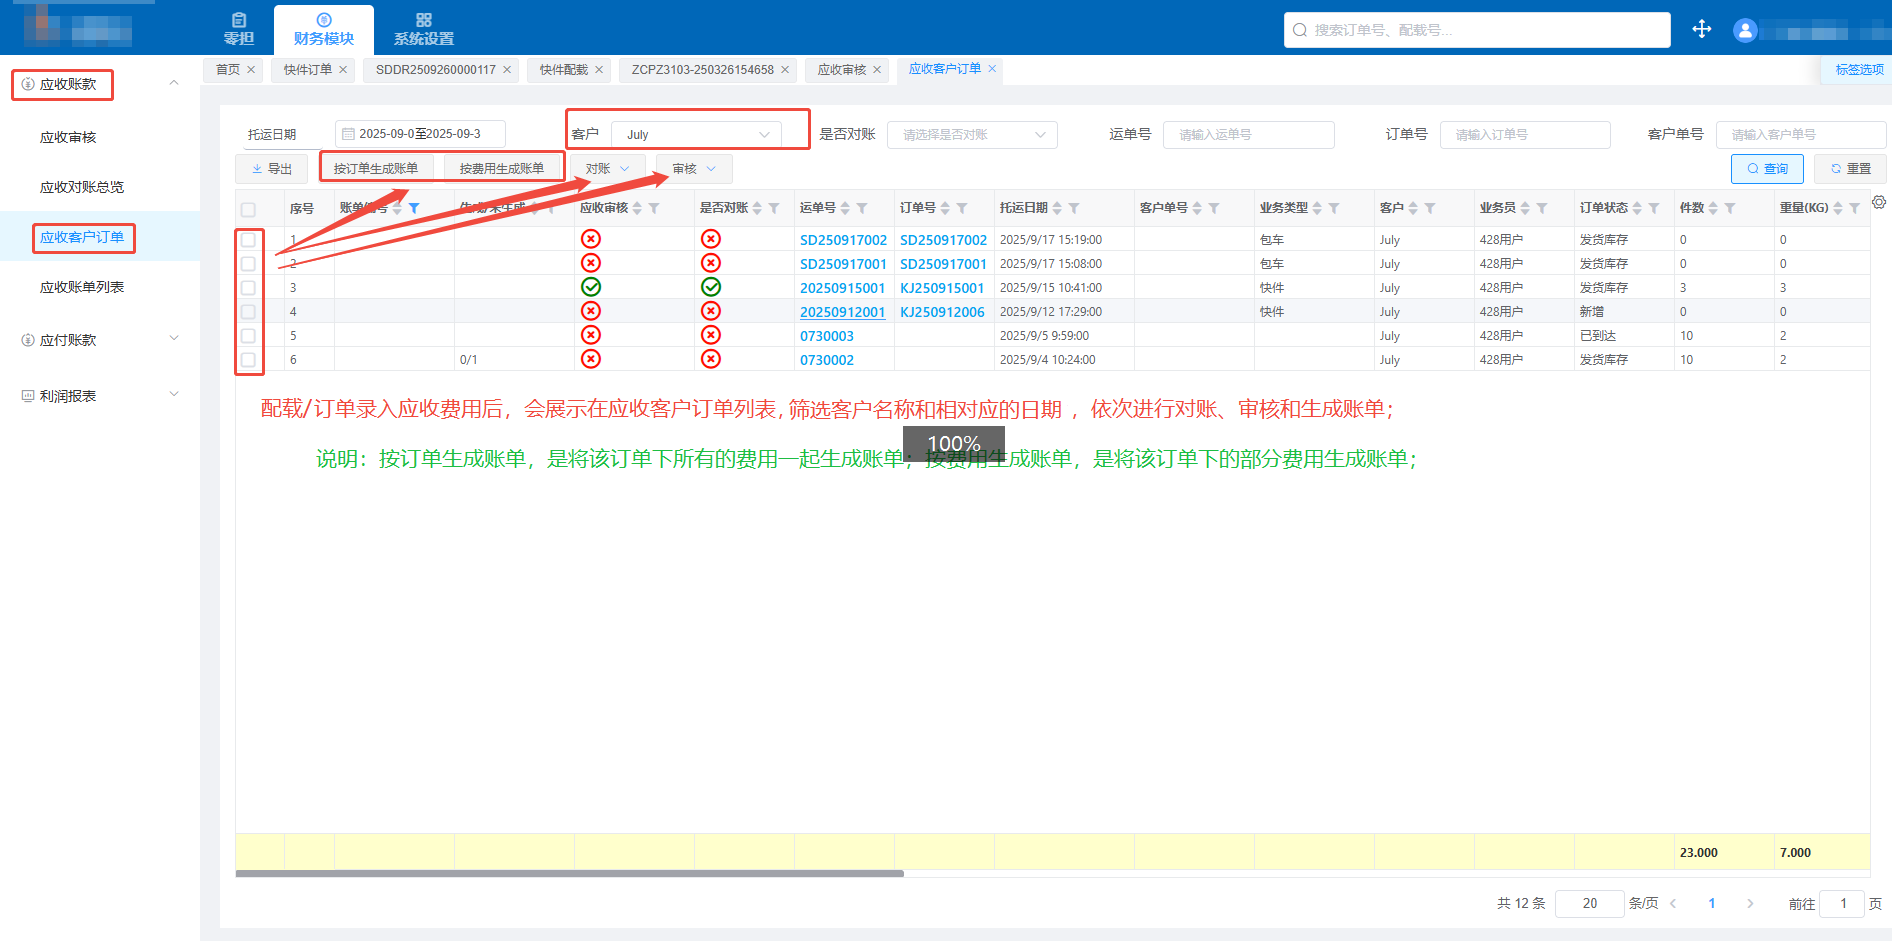Check the select-all header checkbox
The width and height of the screenshot is (1892, 947).
coord(248,210)
